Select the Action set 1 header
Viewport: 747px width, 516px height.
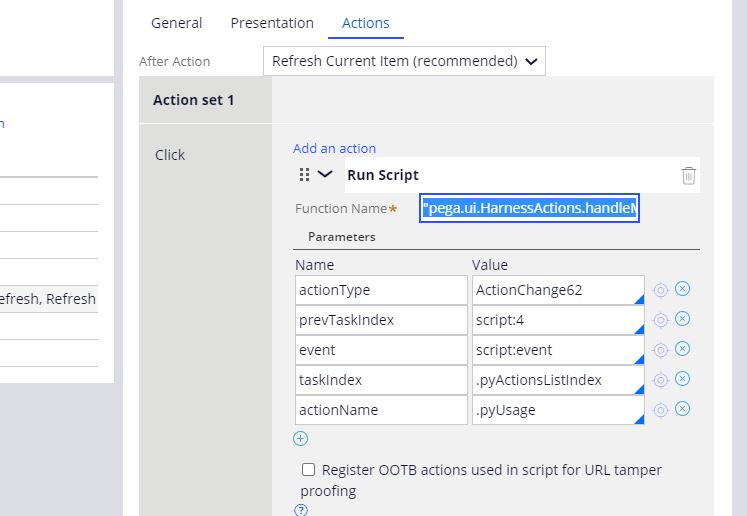194,100
